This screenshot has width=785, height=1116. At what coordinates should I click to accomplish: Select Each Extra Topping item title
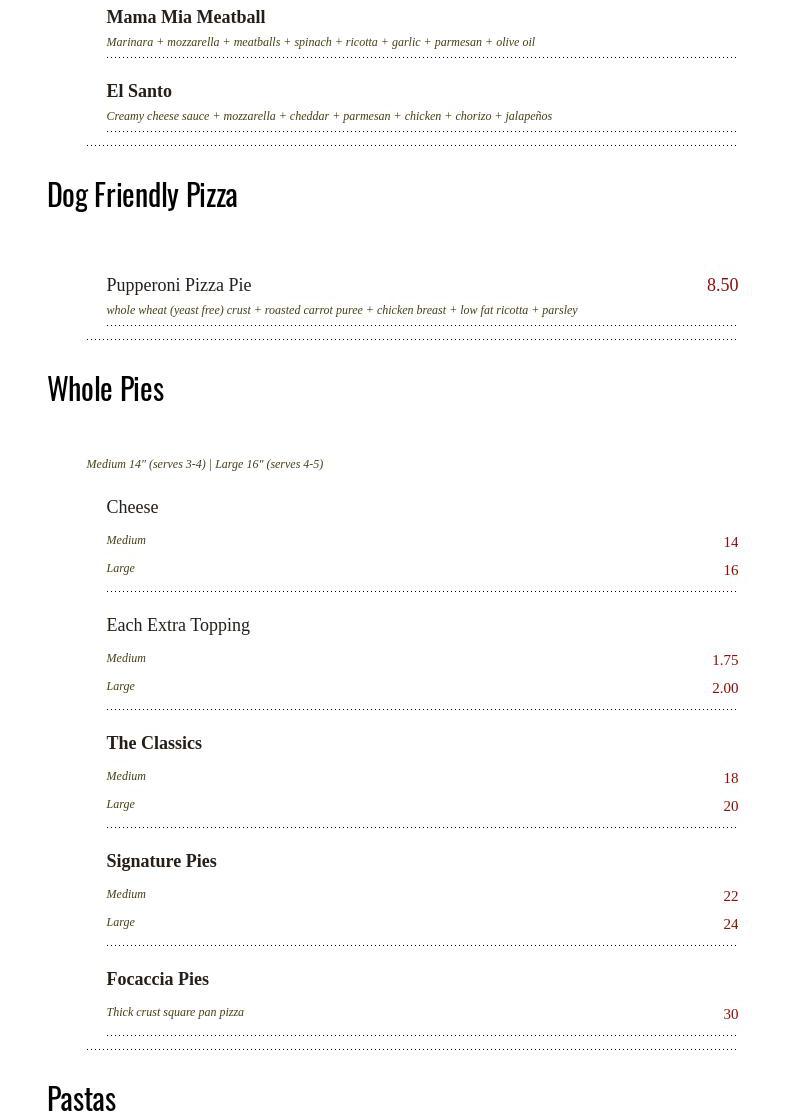178,625
